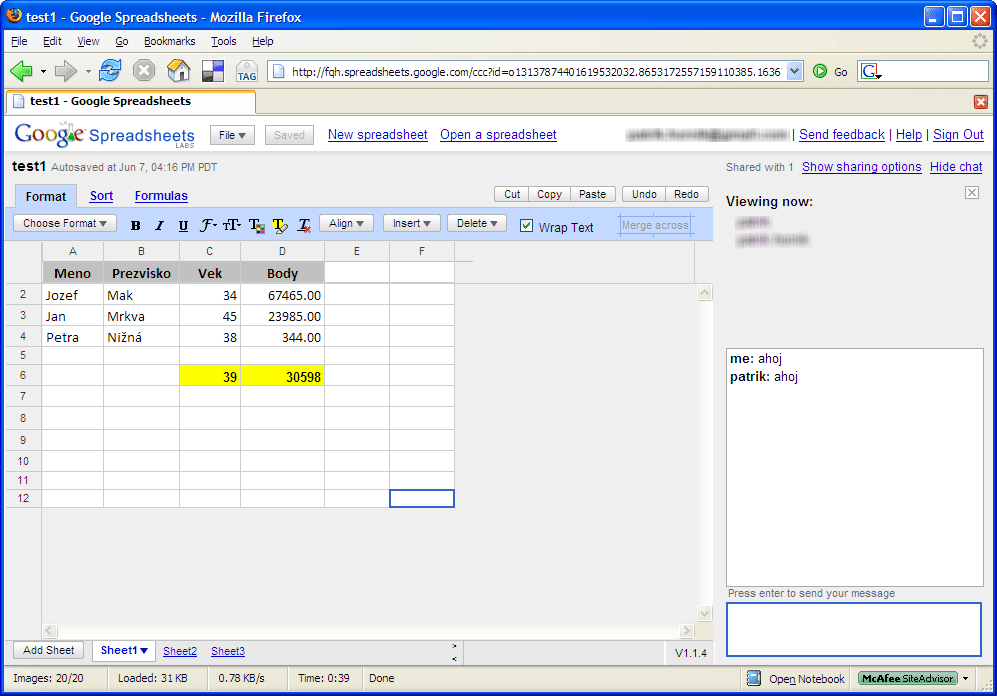This screenshot has height=696, width=997.
Task: Click the Send feedback link
Action: [842, 135]
